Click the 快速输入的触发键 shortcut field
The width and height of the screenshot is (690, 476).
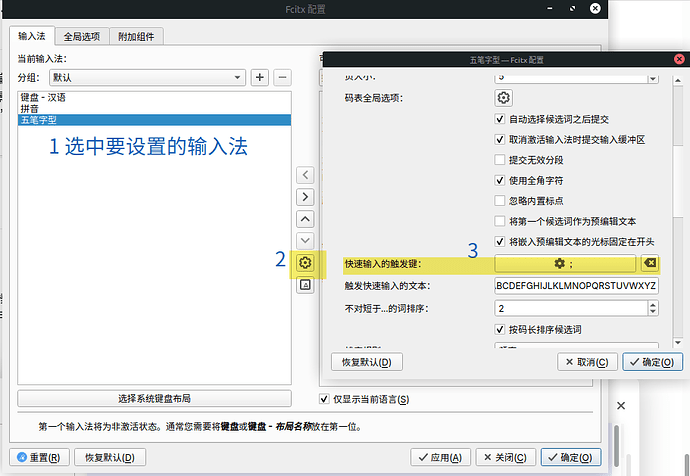coord(565,263)
